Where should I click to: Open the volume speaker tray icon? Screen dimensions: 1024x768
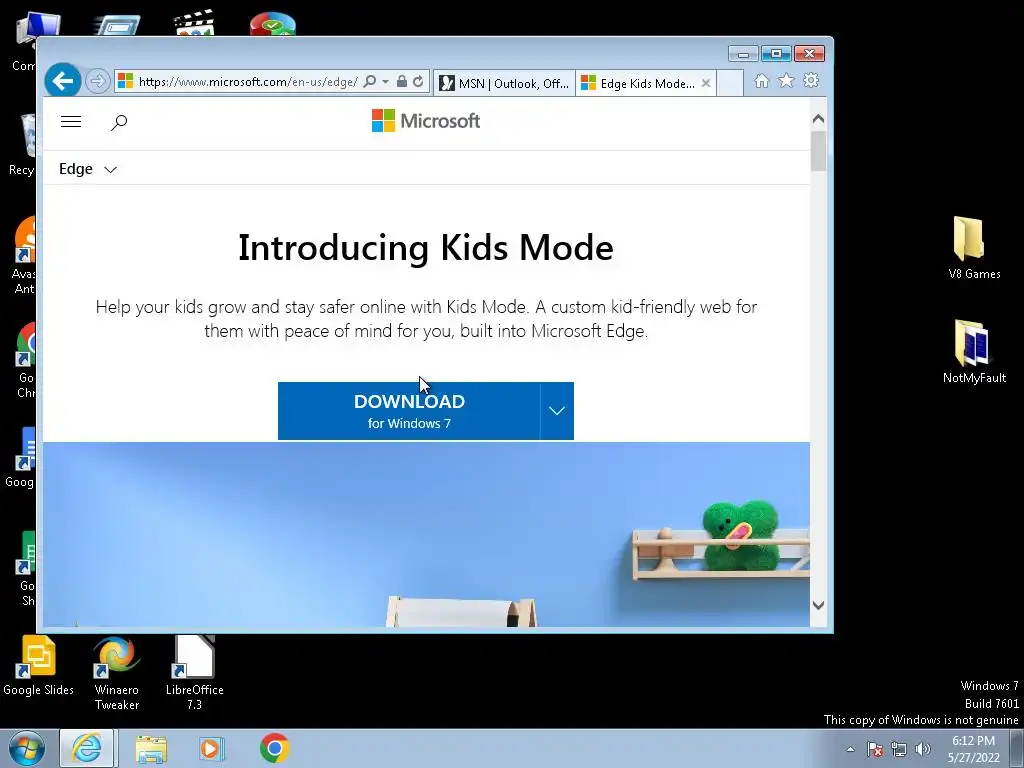click(x=922, y=749)
